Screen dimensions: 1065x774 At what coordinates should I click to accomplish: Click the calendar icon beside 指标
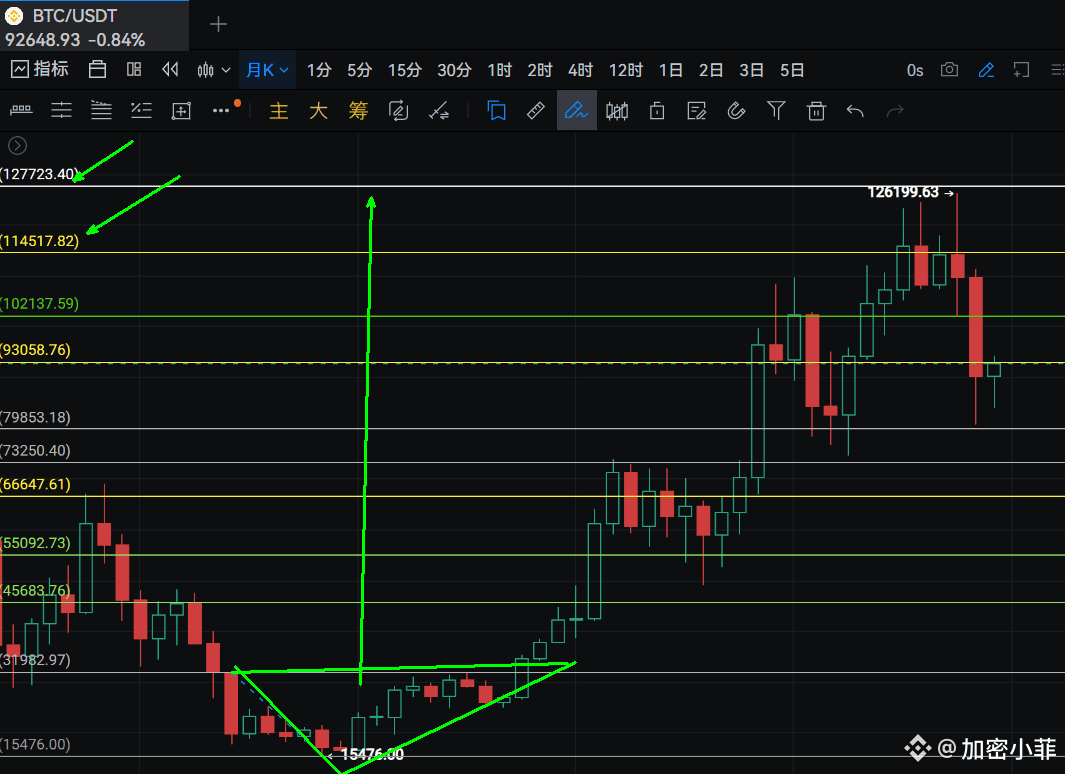pos(97,70)
